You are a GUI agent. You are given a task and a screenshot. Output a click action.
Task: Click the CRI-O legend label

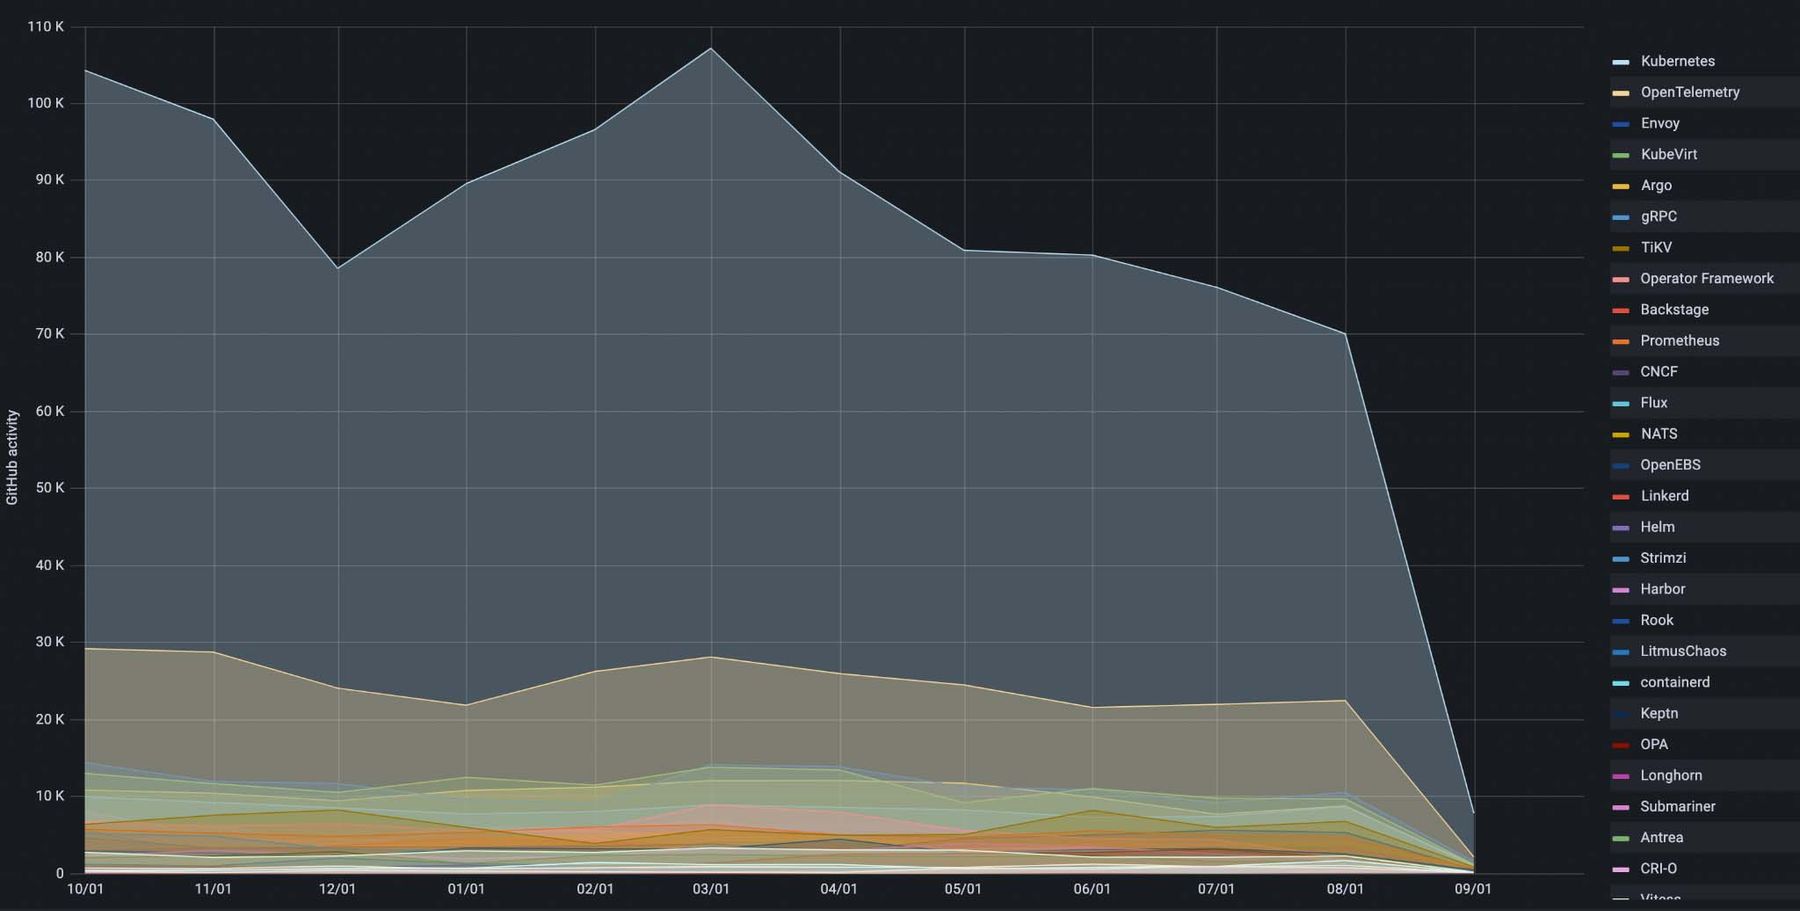pos(1658,868)
